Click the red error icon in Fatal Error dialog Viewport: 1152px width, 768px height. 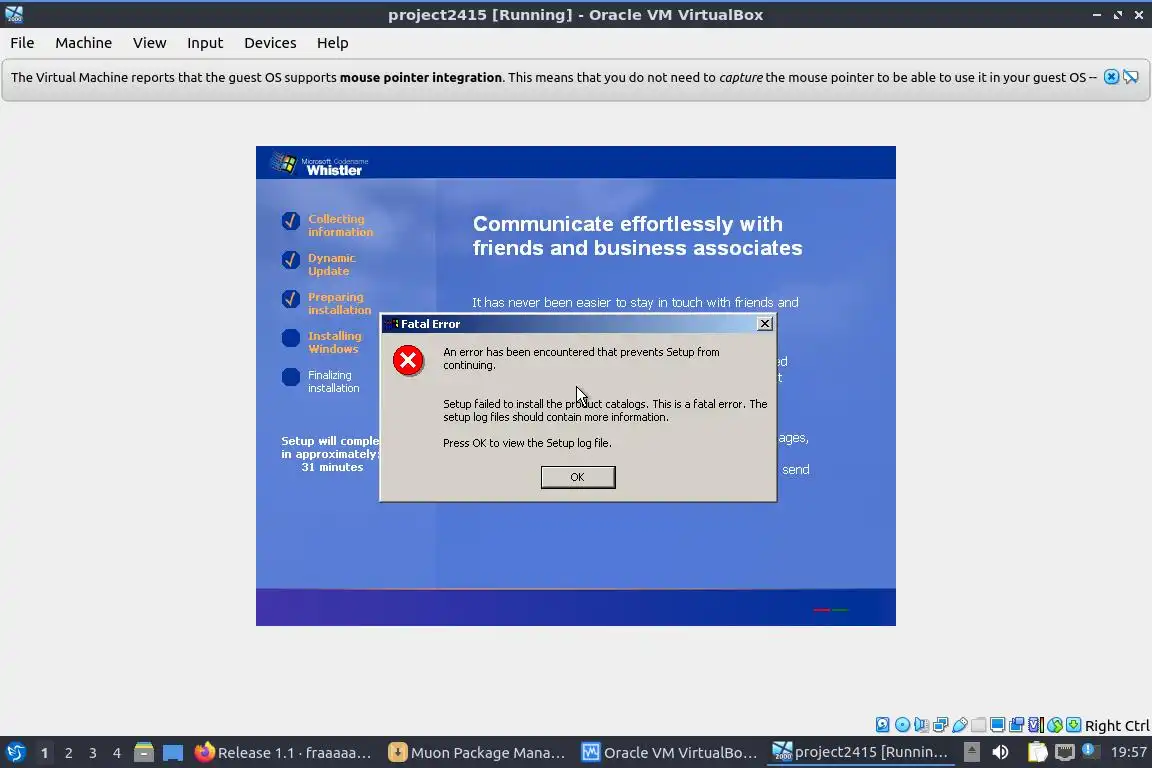(x=408, y=360)
